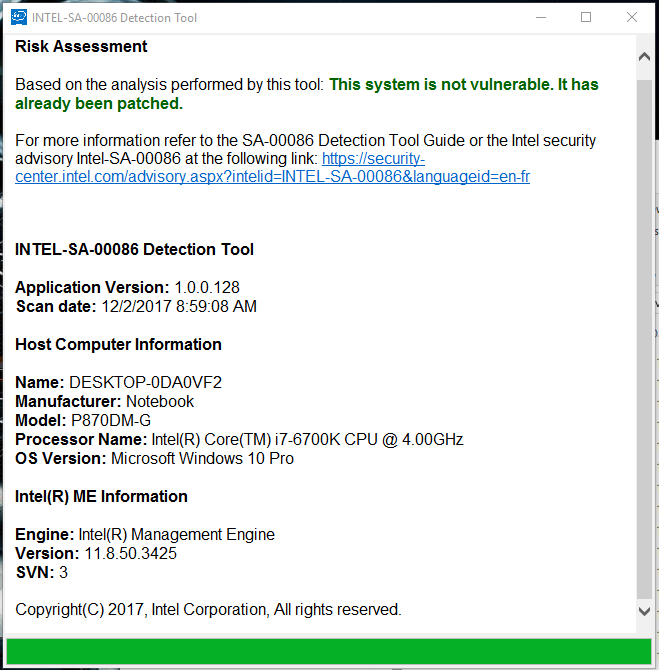Select the Manufacturer value Notebook
The image size is (659, 670).
pos(160,402)
